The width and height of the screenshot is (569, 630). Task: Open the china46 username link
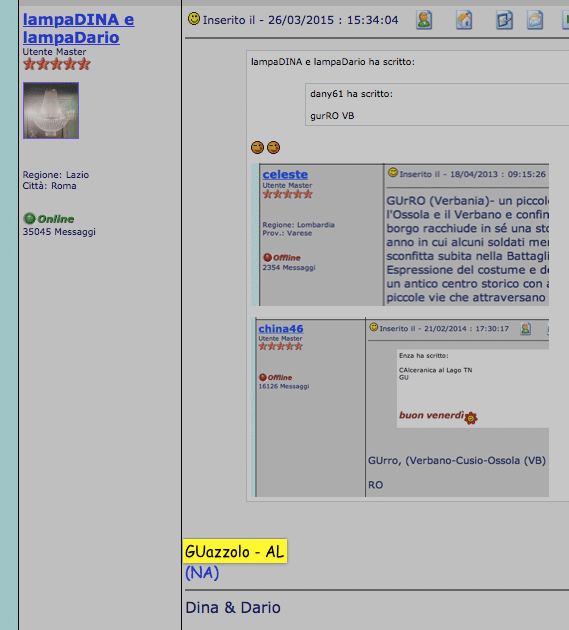280,329
